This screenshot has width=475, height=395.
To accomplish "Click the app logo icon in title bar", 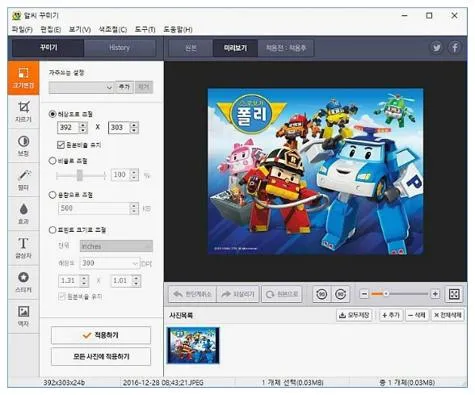I will (x=16, y=16).
